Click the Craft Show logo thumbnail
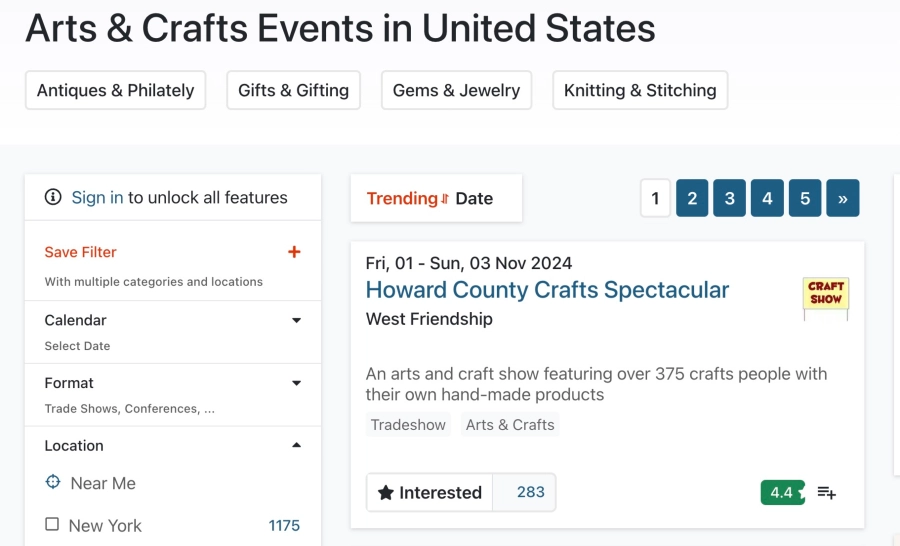Viewport: 900px width, 546px height. click(x=826, y=295)
